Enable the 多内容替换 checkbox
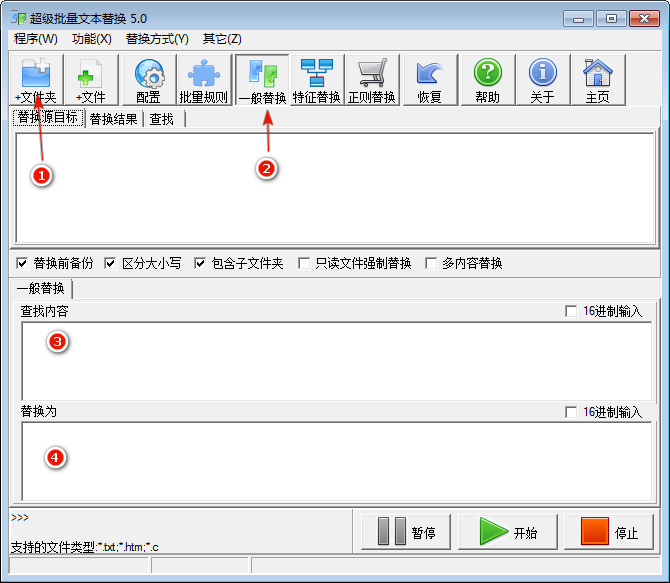 pyautogui.click(x=432, y=264)
